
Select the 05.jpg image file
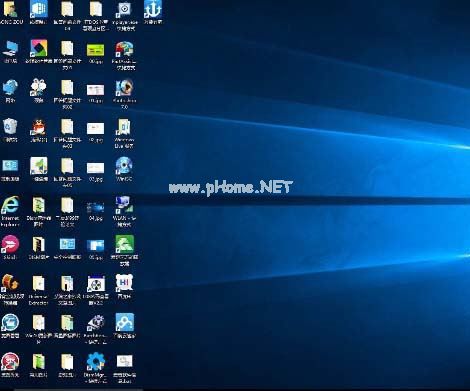(x=96, y=245)
